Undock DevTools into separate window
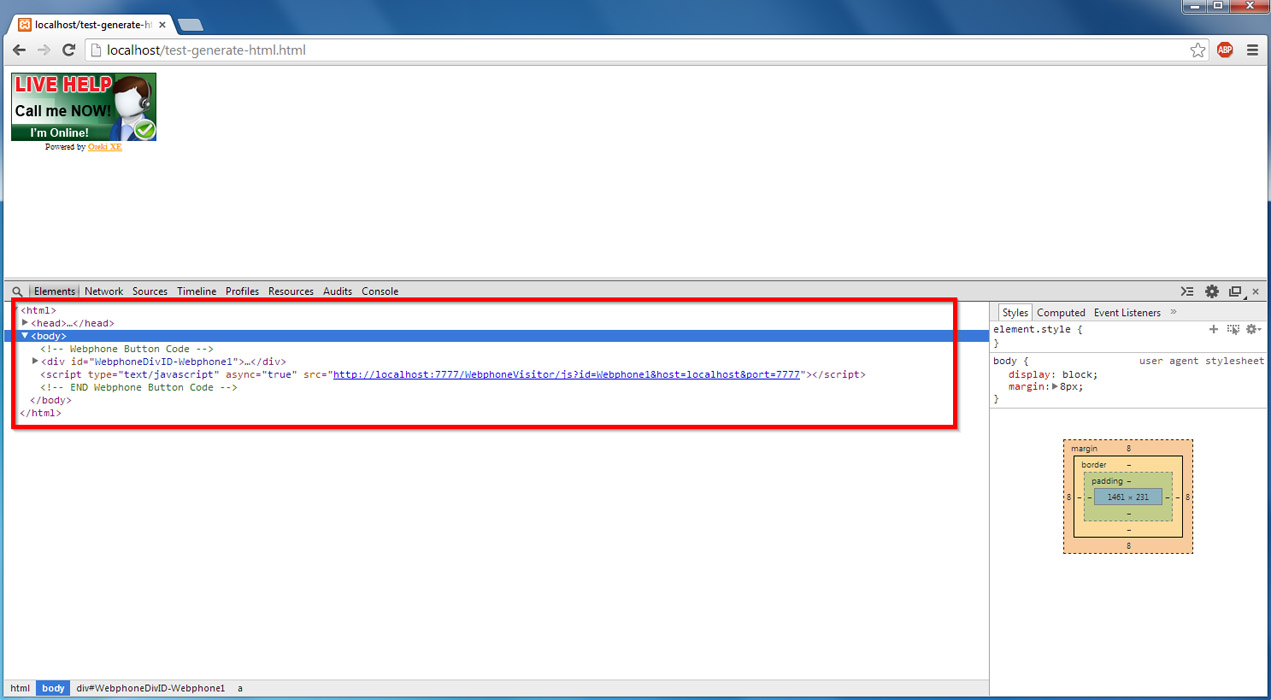The width and height of the screenshot is (1271, 700). click(1236, 292)
